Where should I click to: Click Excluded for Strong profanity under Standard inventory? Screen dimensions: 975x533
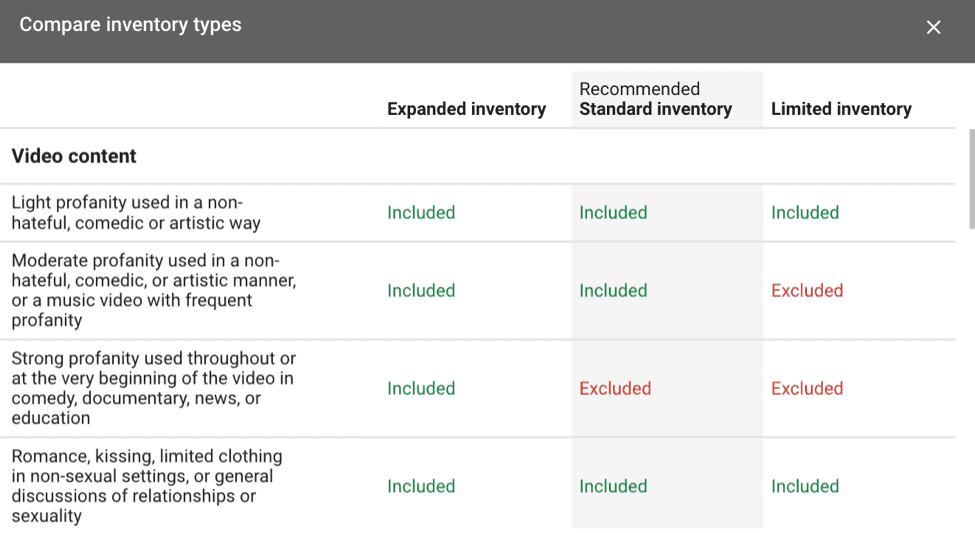615,389
